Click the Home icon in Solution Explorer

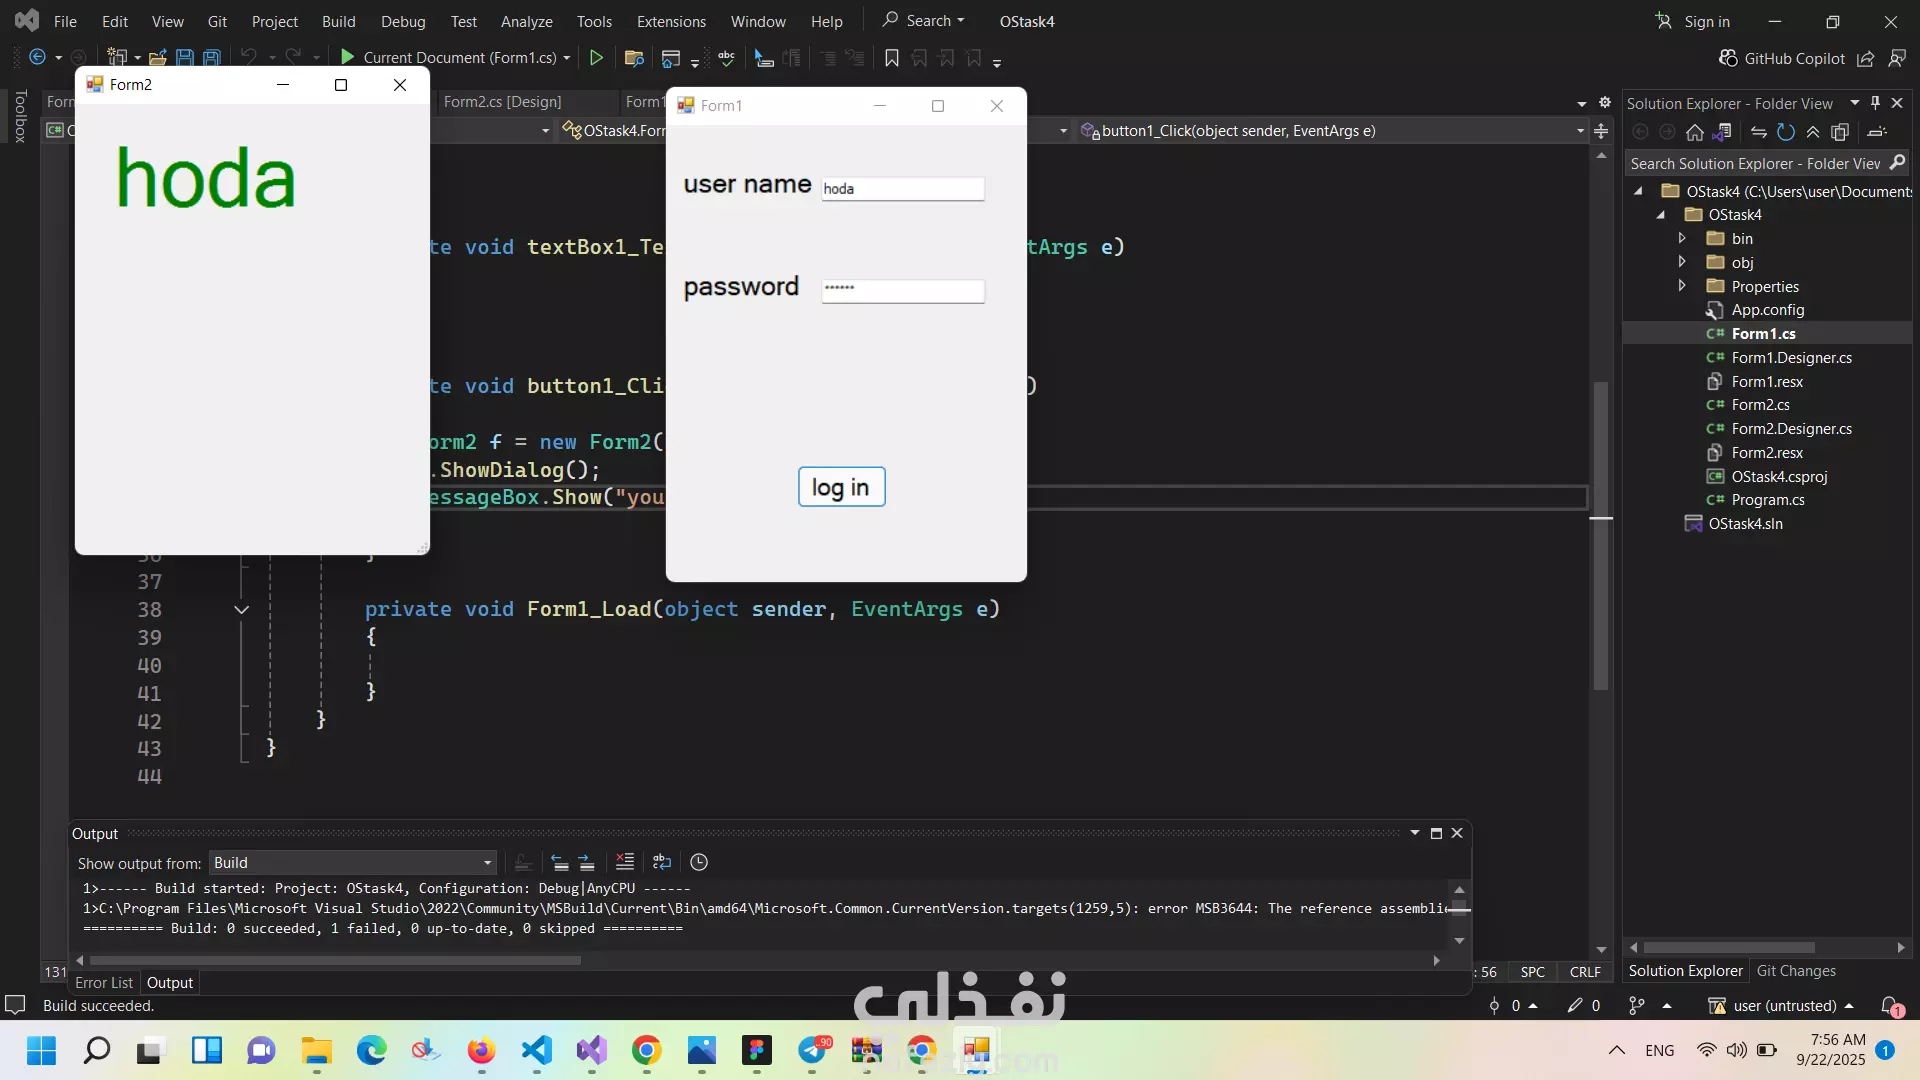click(x=1695, y=132)
